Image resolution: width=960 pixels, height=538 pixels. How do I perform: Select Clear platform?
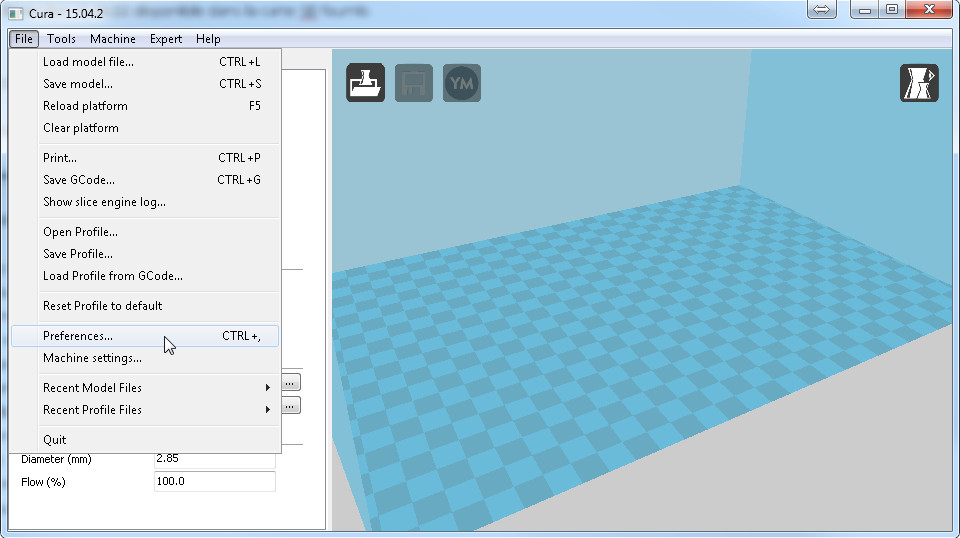[145, 128]
